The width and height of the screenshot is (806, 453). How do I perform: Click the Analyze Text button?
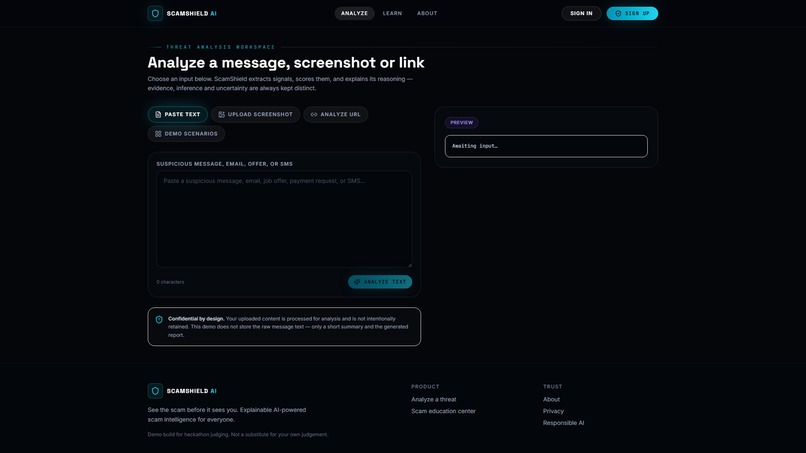[380, 282]
